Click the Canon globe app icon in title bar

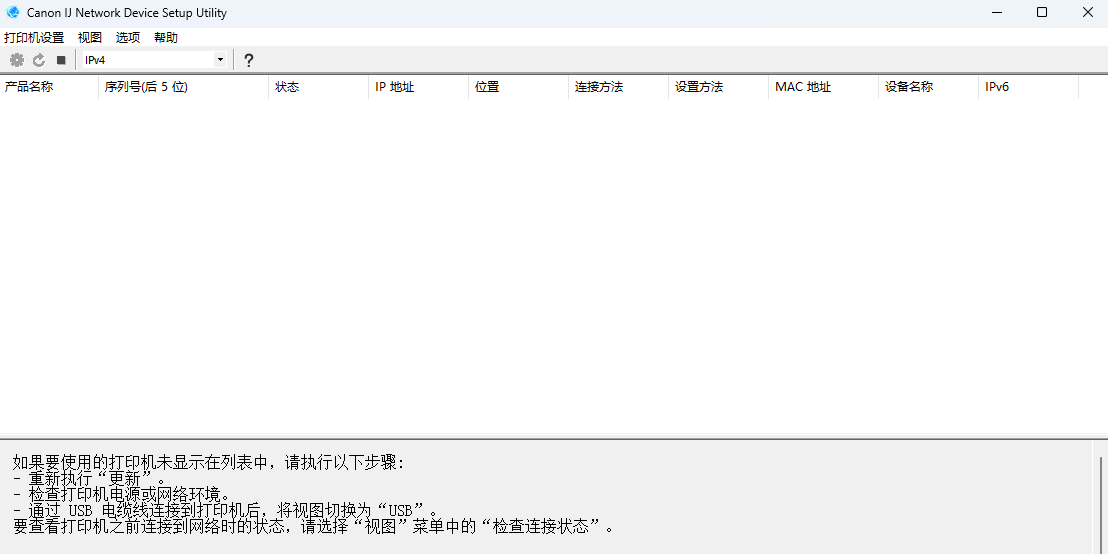(13, 13)
